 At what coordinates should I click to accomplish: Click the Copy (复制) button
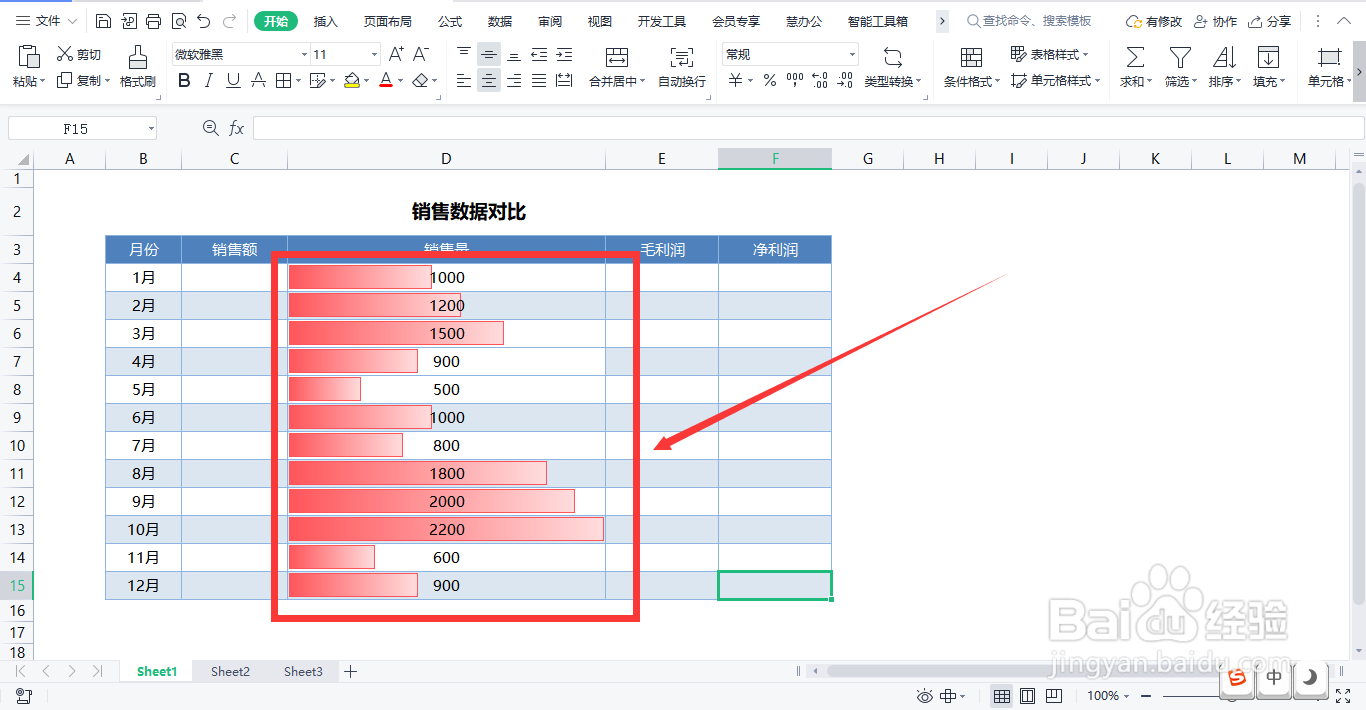[x=79, y=81]
